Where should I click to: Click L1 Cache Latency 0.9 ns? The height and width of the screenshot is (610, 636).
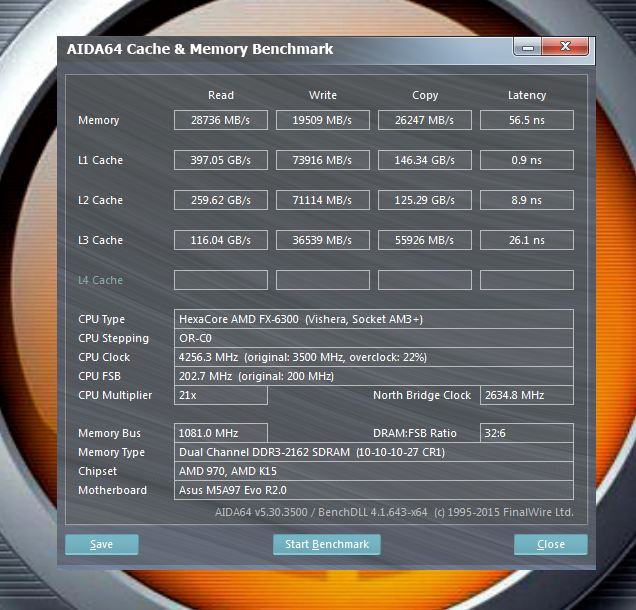(526, 160)
